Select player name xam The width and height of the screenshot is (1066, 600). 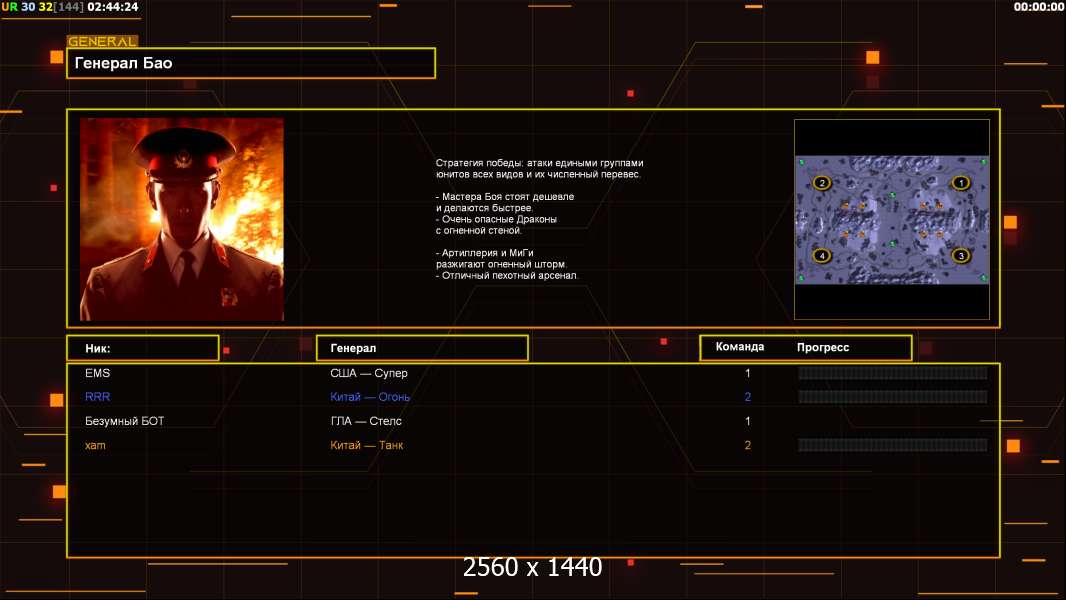click(95, 446)
